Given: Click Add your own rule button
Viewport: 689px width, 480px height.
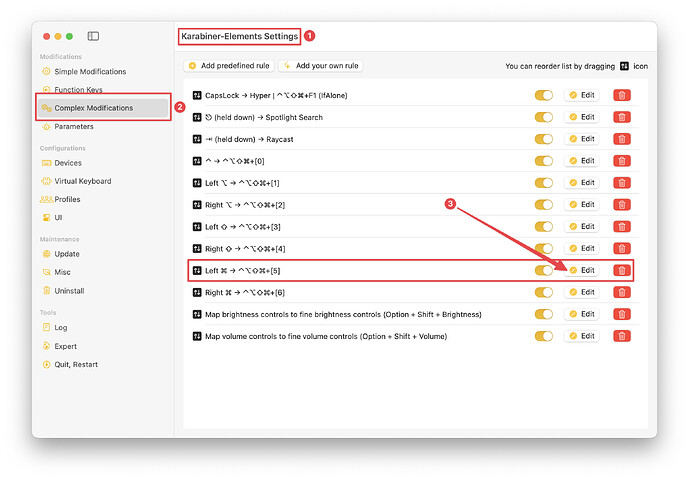Looking at the screenshot, I should click(321, 66).
